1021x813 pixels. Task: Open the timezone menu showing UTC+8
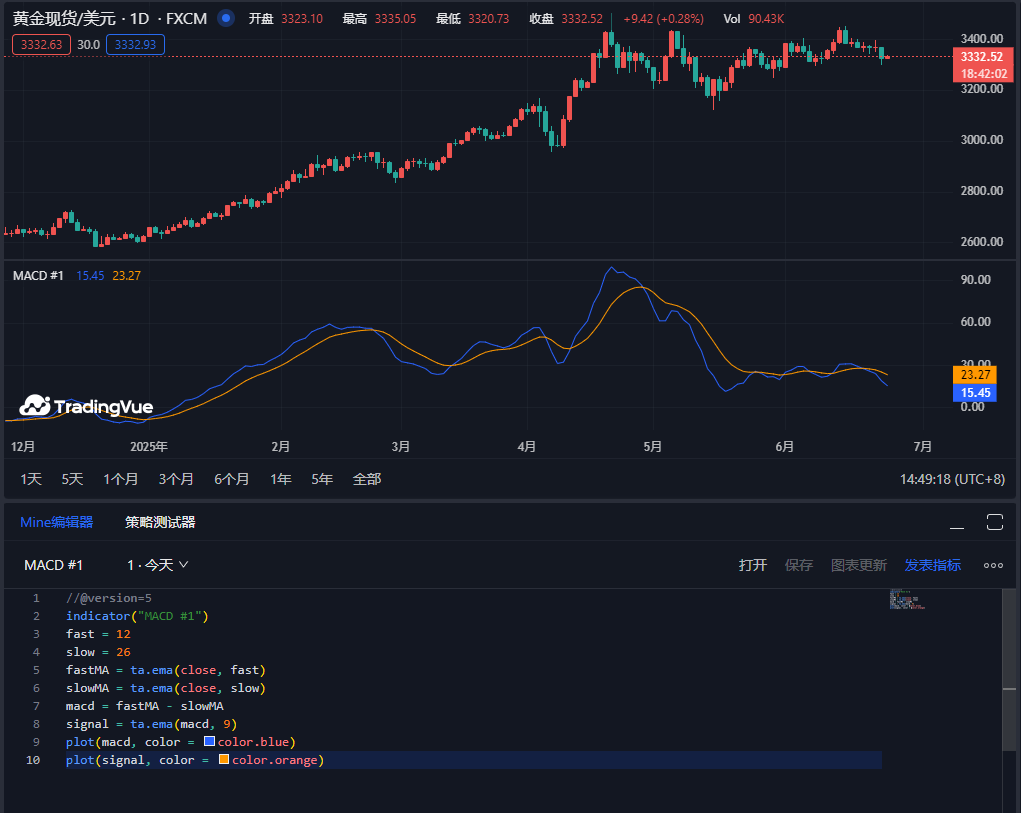(952, 479)
